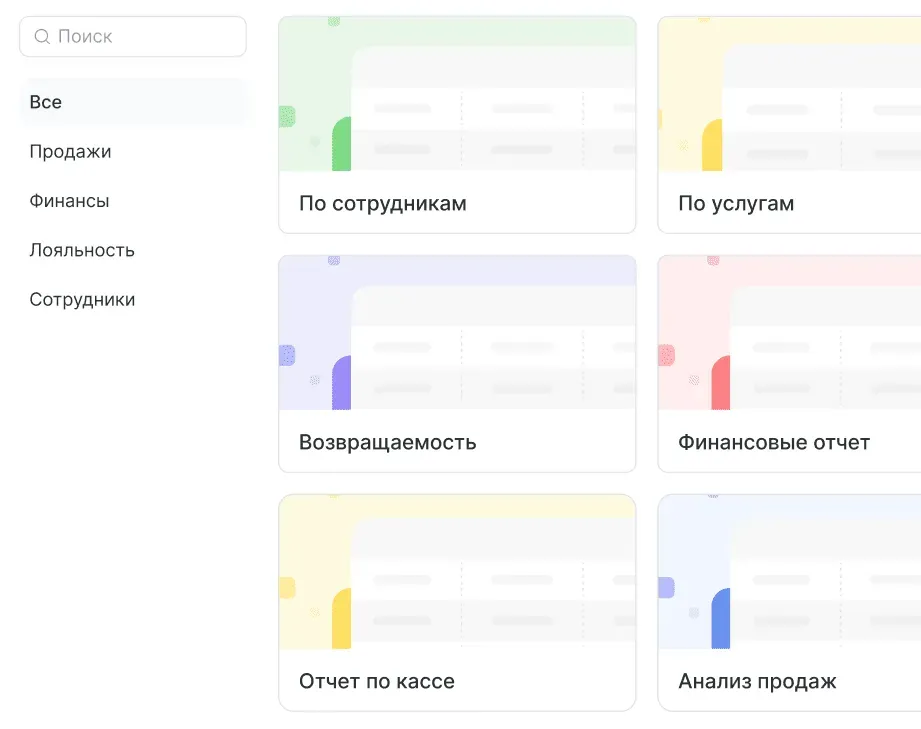Select the 'Все' category in sidebar

47,101
